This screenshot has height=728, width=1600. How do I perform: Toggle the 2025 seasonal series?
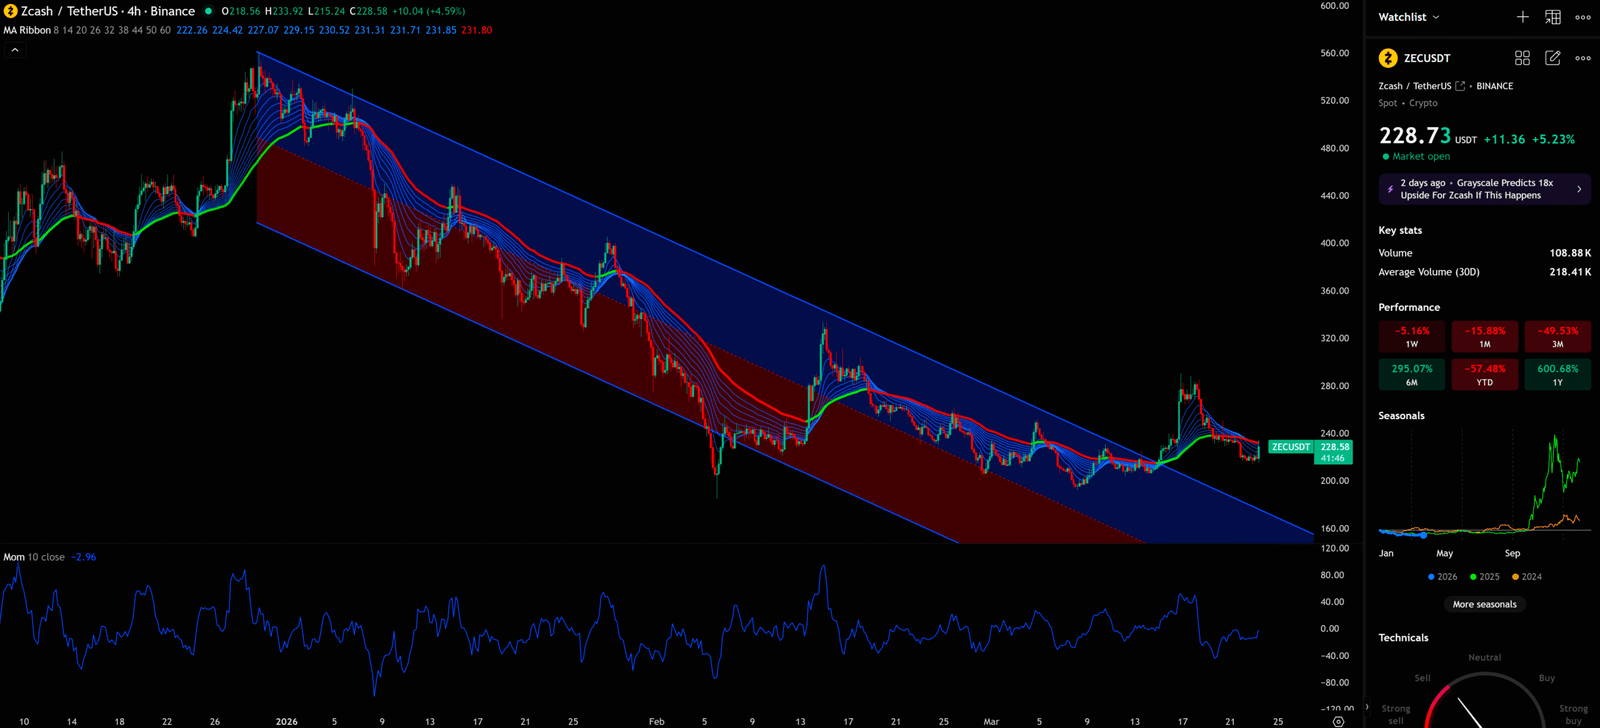(x=1484, y=577)
